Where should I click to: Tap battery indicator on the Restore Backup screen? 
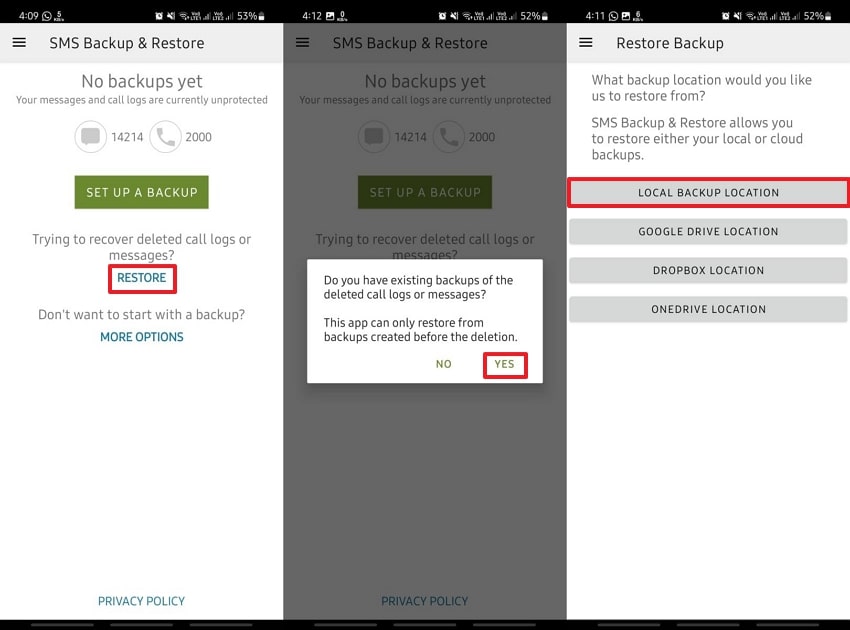coord(828,16)
